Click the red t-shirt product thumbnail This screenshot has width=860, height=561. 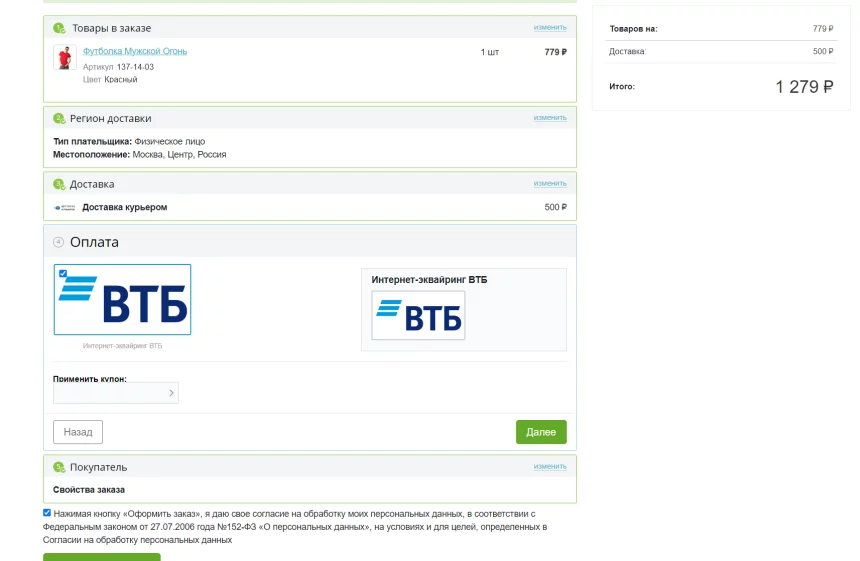click(65, 58)
